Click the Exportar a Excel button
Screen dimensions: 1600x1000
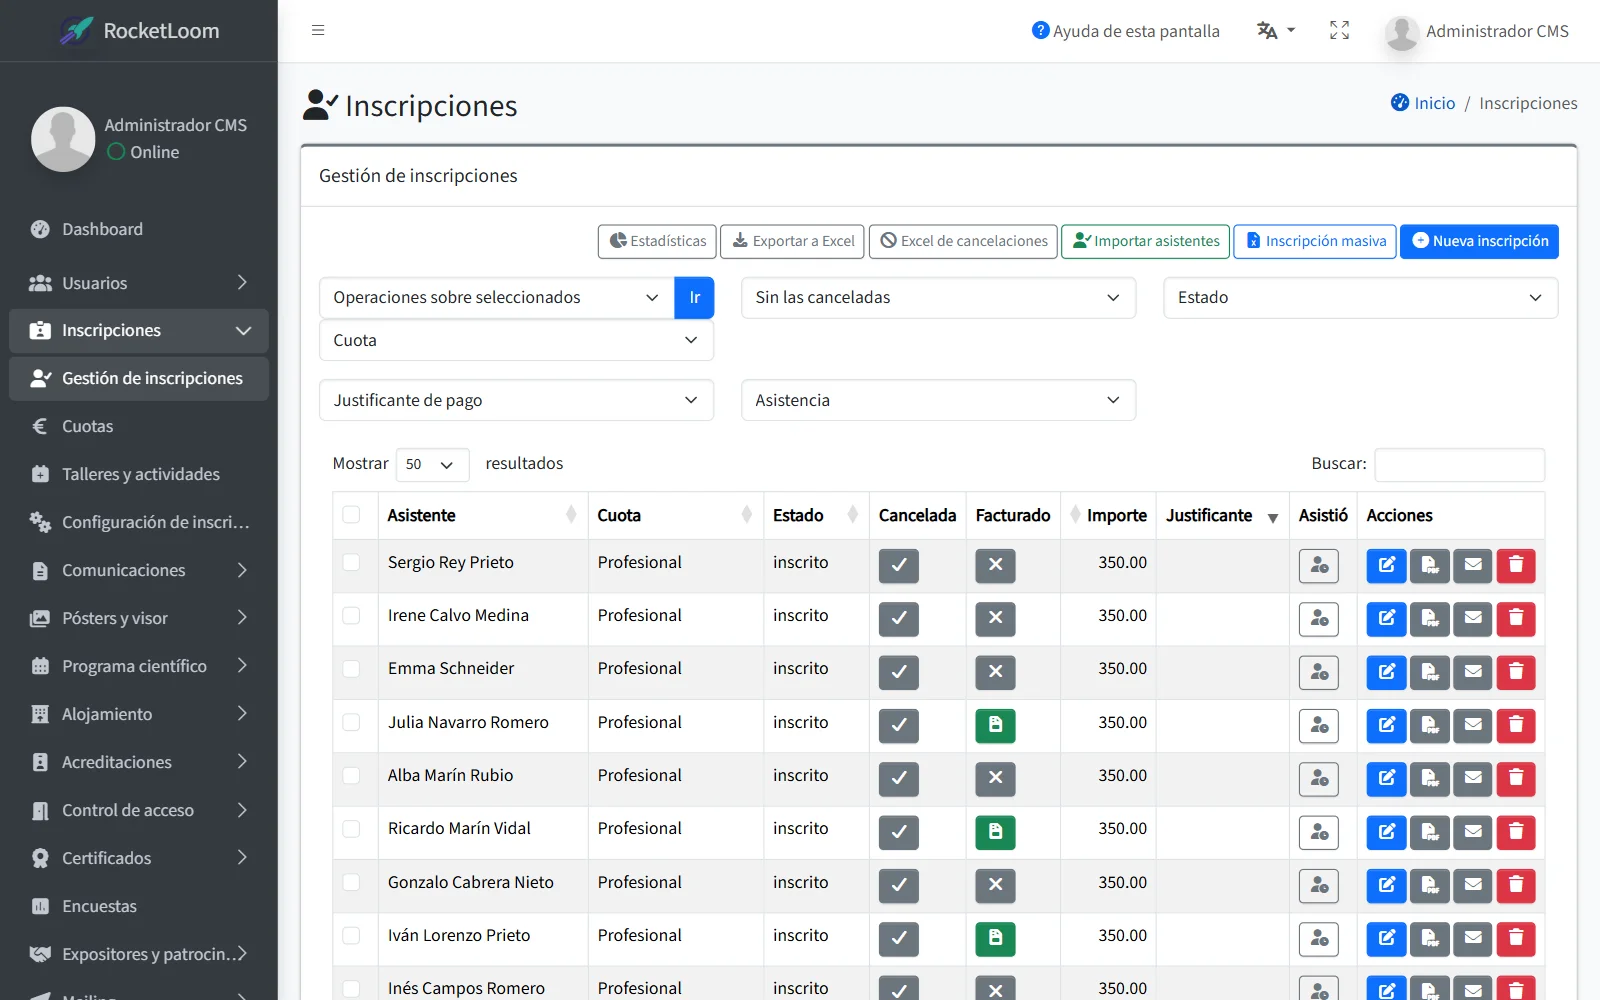click(794, 241)
